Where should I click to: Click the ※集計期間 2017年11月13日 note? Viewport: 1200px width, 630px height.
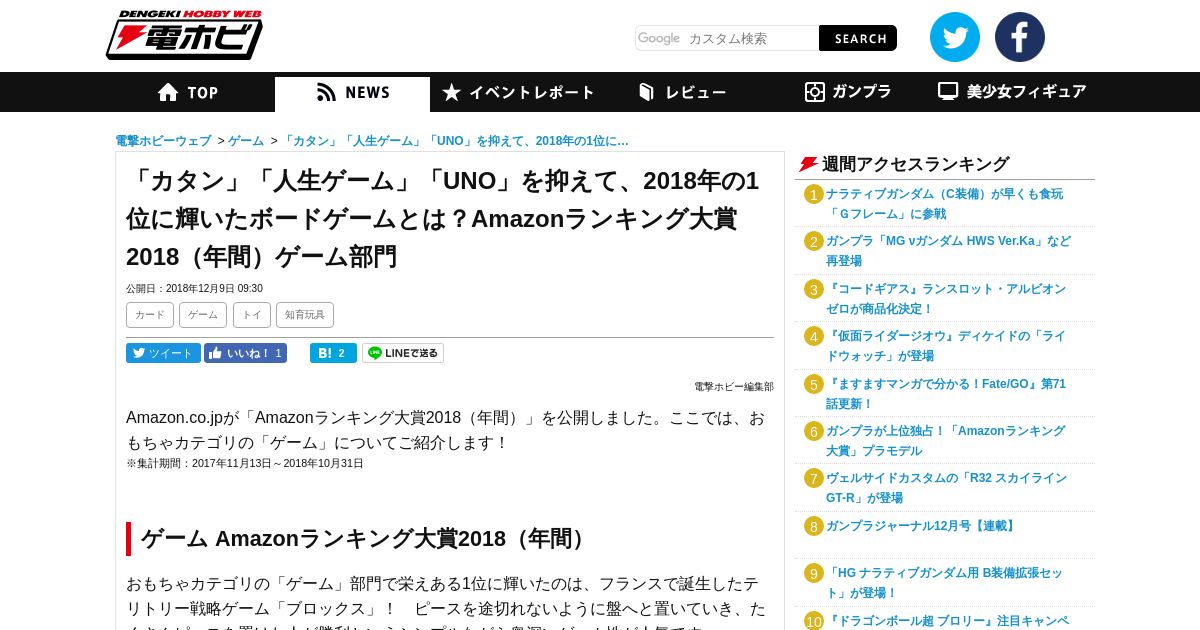(x=245, y=464)
